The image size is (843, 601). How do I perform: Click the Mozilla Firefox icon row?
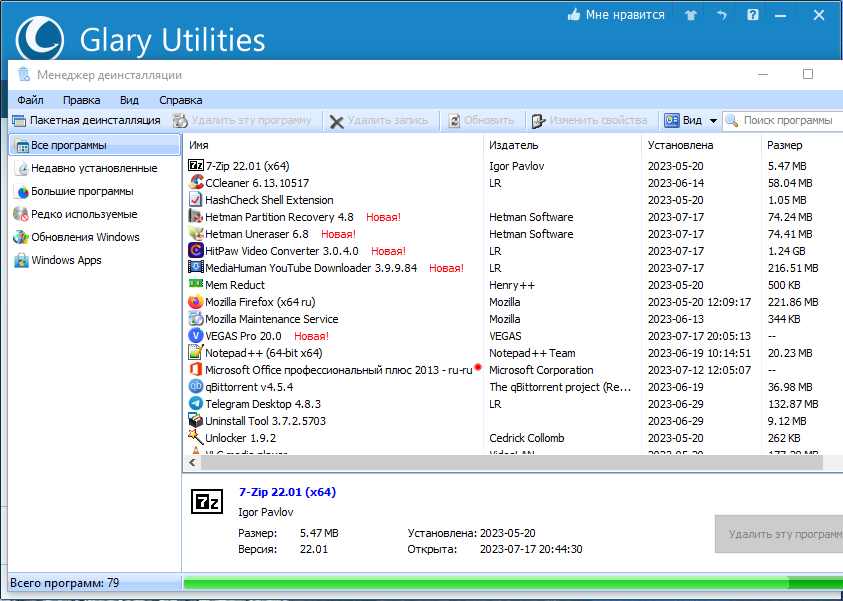point(196,302)
